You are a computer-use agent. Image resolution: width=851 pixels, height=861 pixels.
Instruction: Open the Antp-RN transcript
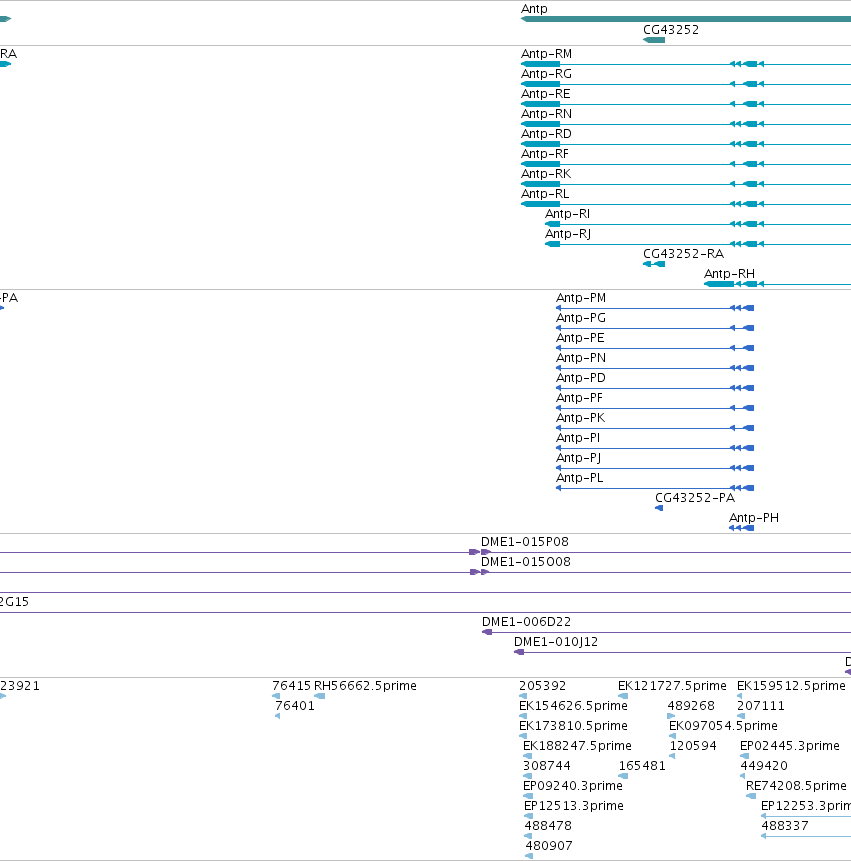coord(546,114)
